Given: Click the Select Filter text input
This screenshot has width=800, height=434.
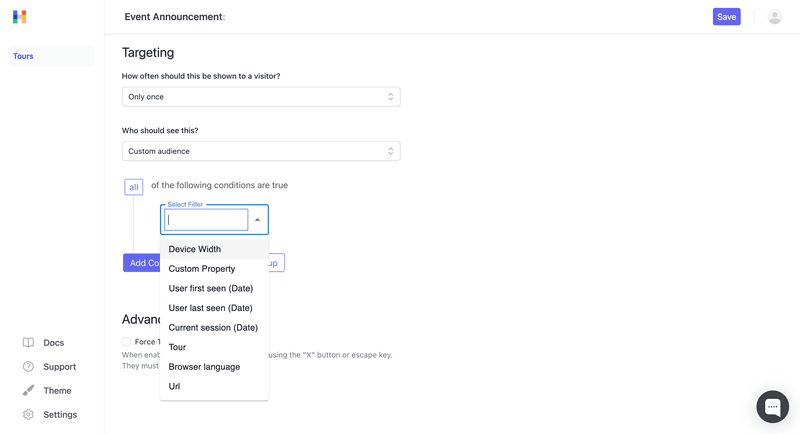Looking at the screenshot, I should click(206, 220).
